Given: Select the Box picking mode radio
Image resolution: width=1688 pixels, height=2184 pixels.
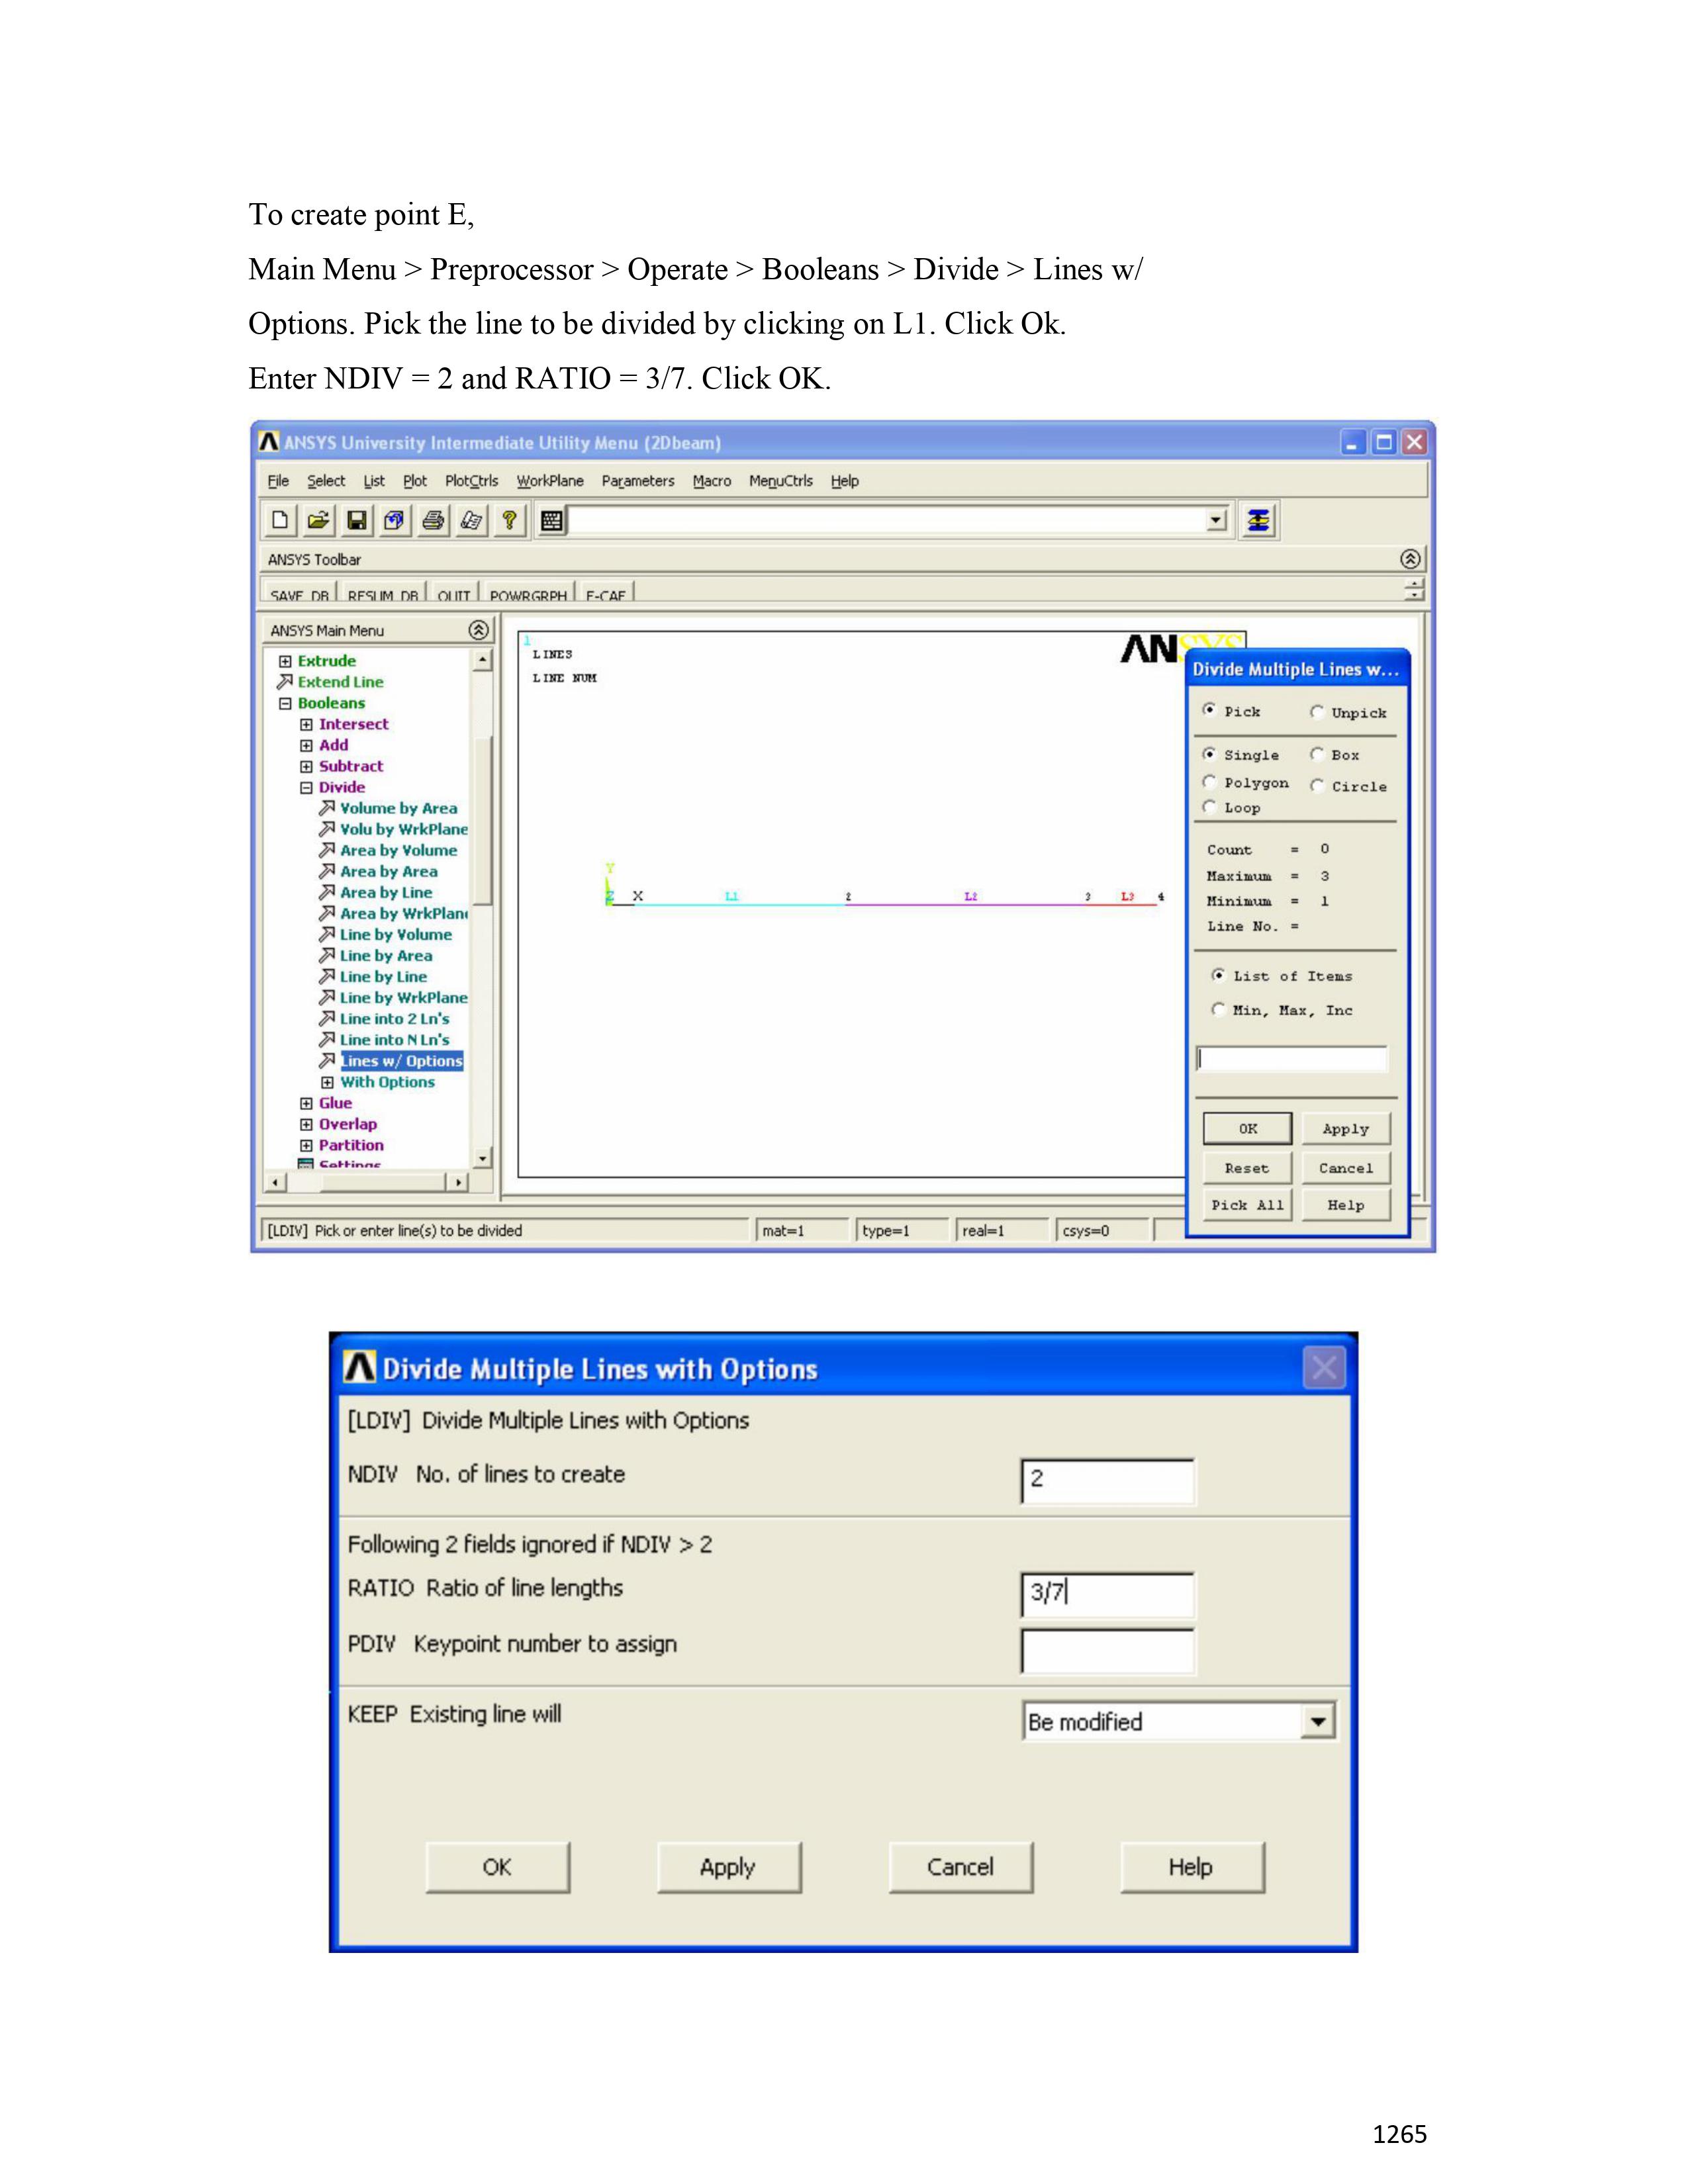Looking at the screenshot, I should pos(1317,755).
